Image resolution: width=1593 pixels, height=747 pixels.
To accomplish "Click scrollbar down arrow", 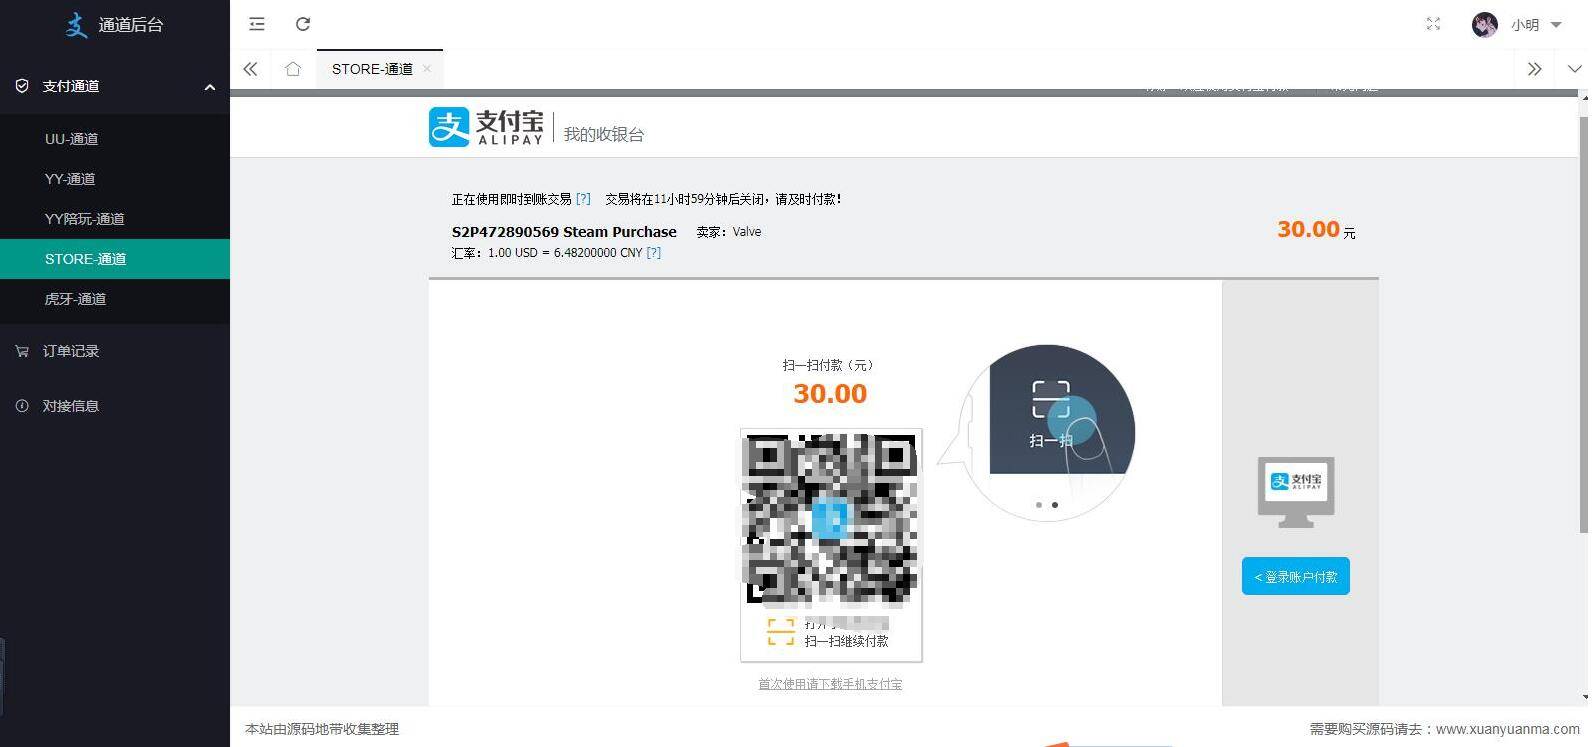I will [1585, 697].
